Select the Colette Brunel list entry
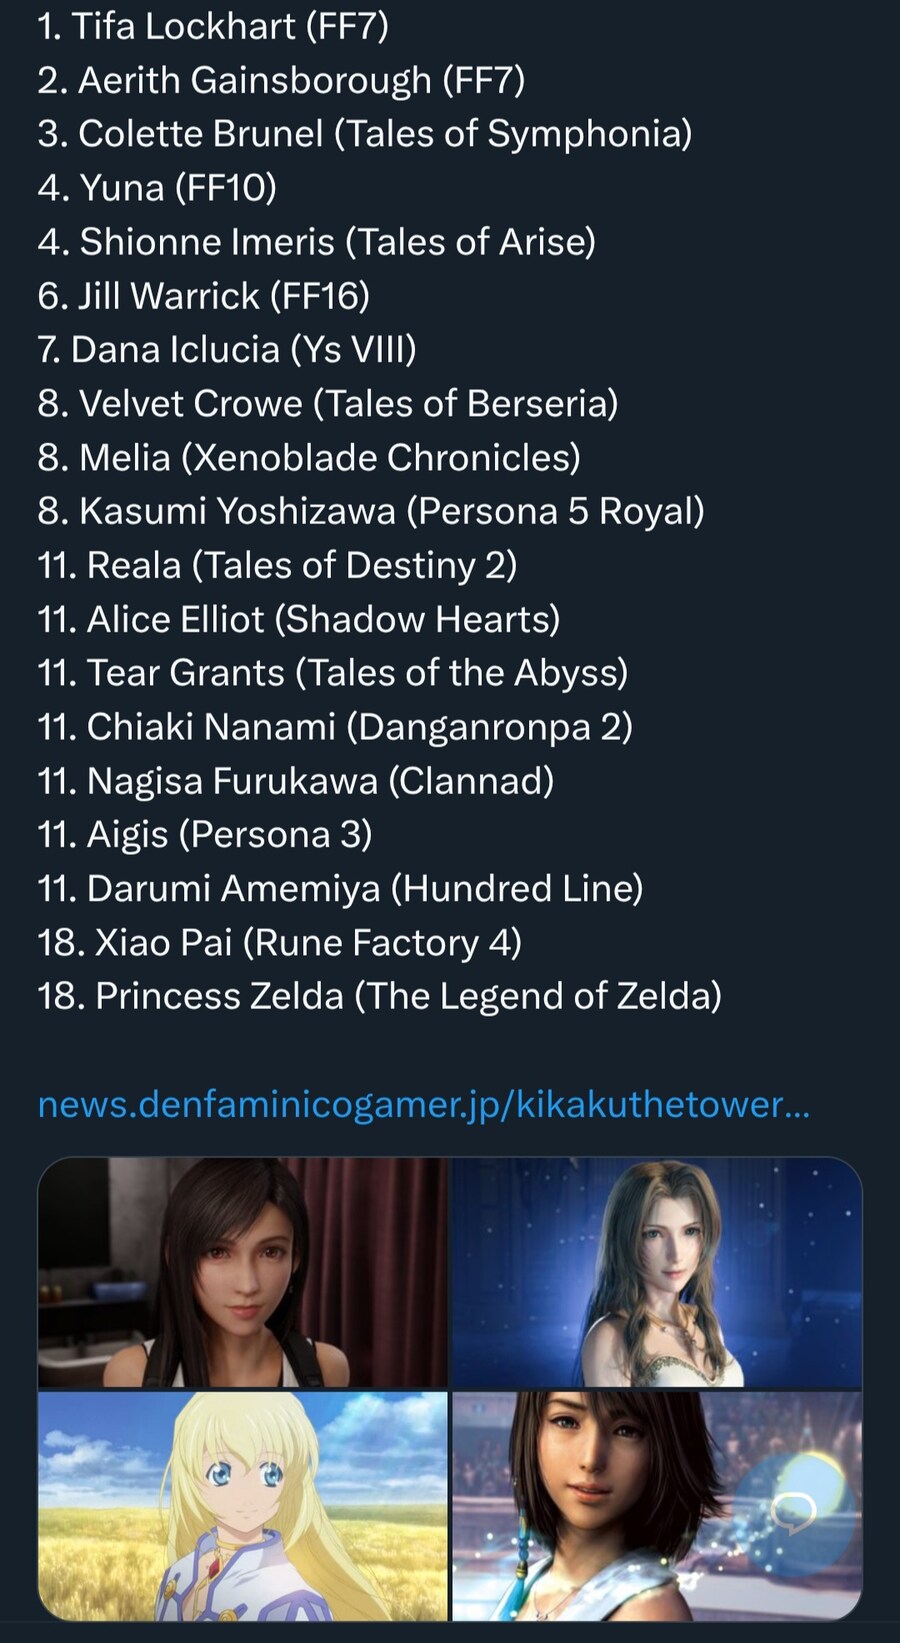 coord(365,134)
